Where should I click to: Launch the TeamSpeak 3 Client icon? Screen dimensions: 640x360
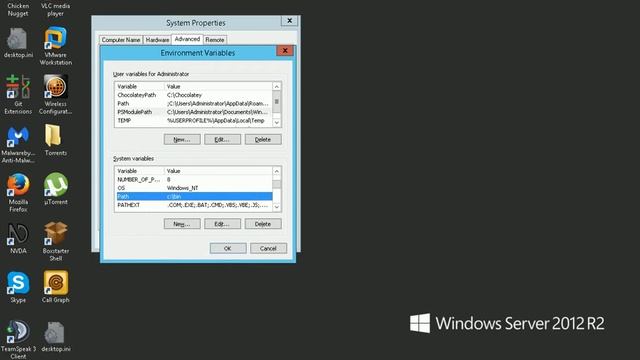click(x=18, y=340)
